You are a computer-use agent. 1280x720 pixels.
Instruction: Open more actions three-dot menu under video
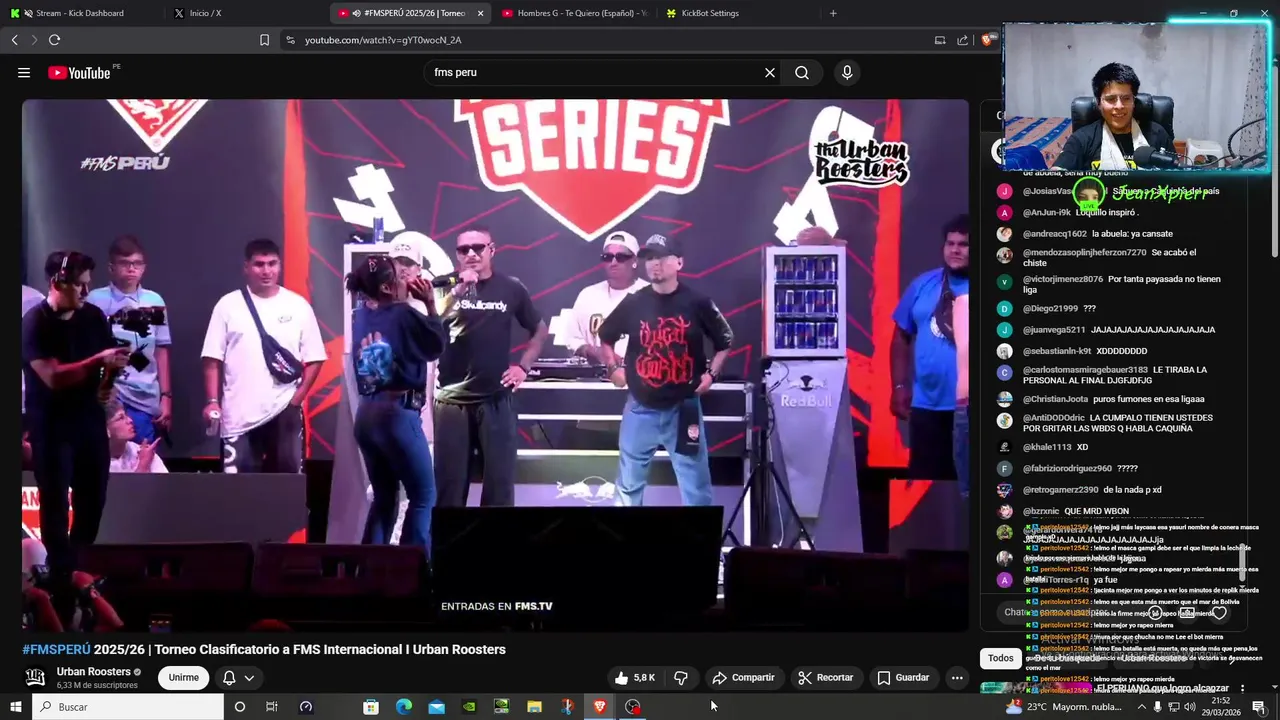coord(957,678)
